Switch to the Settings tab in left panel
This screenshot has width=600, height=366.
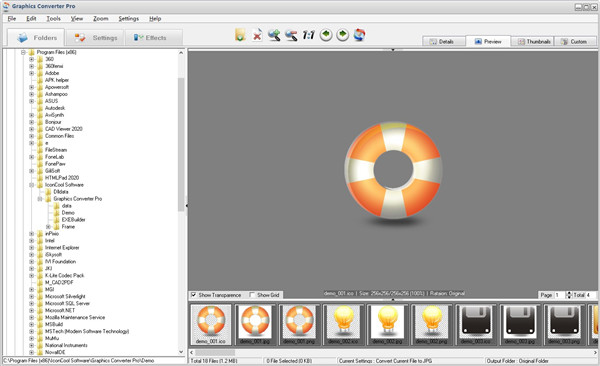point(95,38)
